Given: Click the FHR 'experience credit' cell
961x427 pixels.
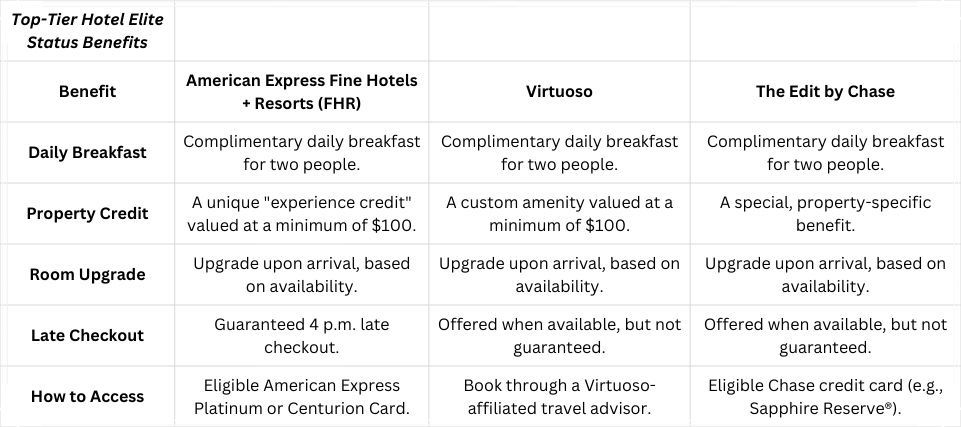Looking at the screenshot, I should [302, 214].
